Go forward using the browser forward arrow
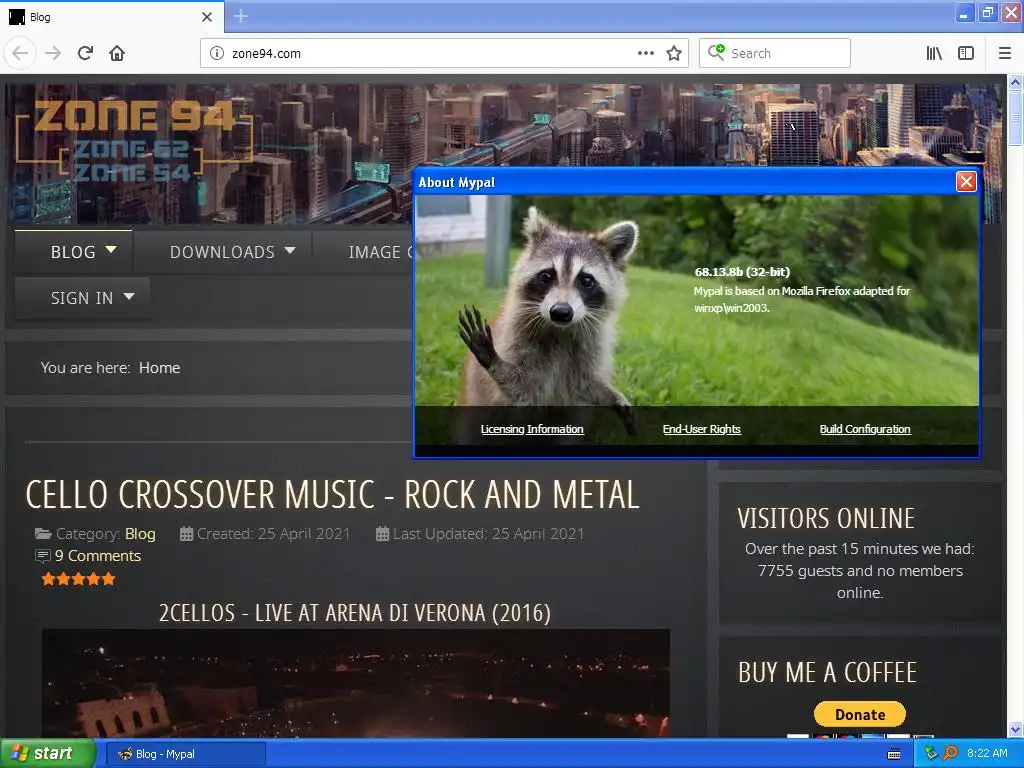Image resolution: width=1024 pixels, height=768 pixels. tap(53, 53)
